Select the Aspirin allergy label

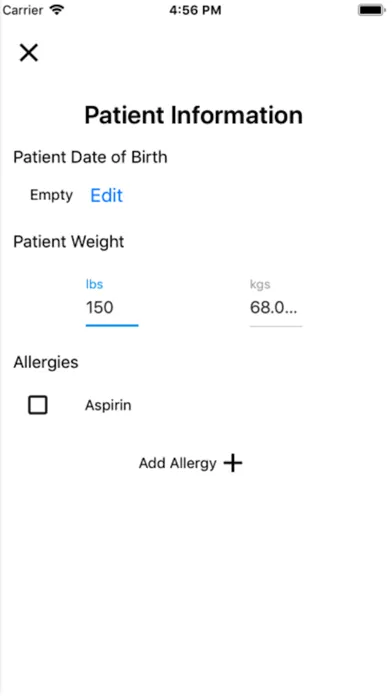pyautogui.click(x=108, y=405)
